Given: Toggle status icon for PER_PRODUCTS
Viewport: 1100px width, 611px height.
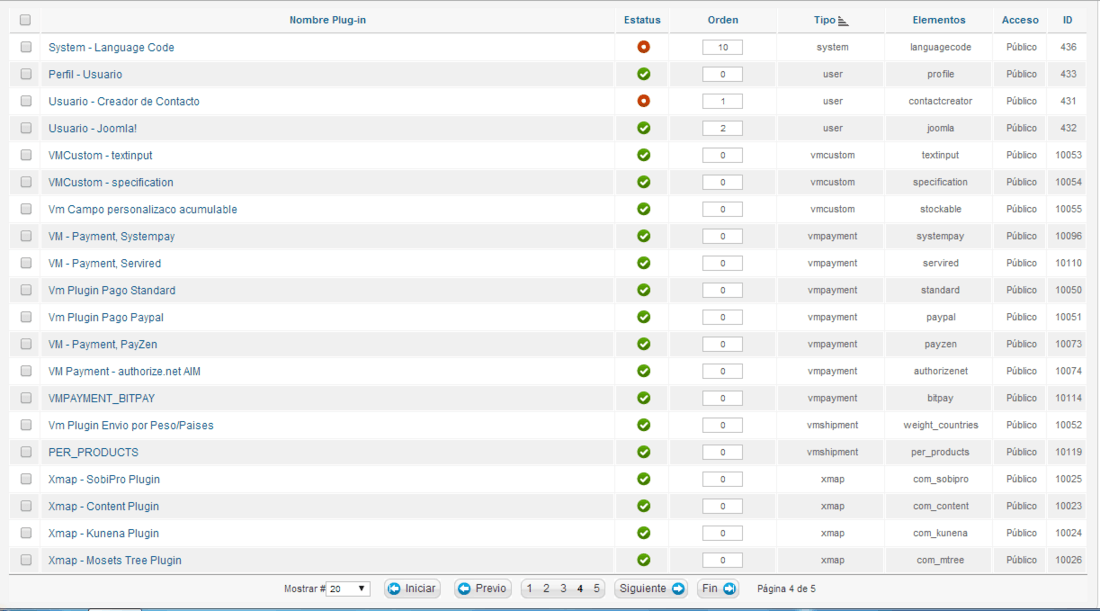Looking at the screenshot, I should pos(643,452).
